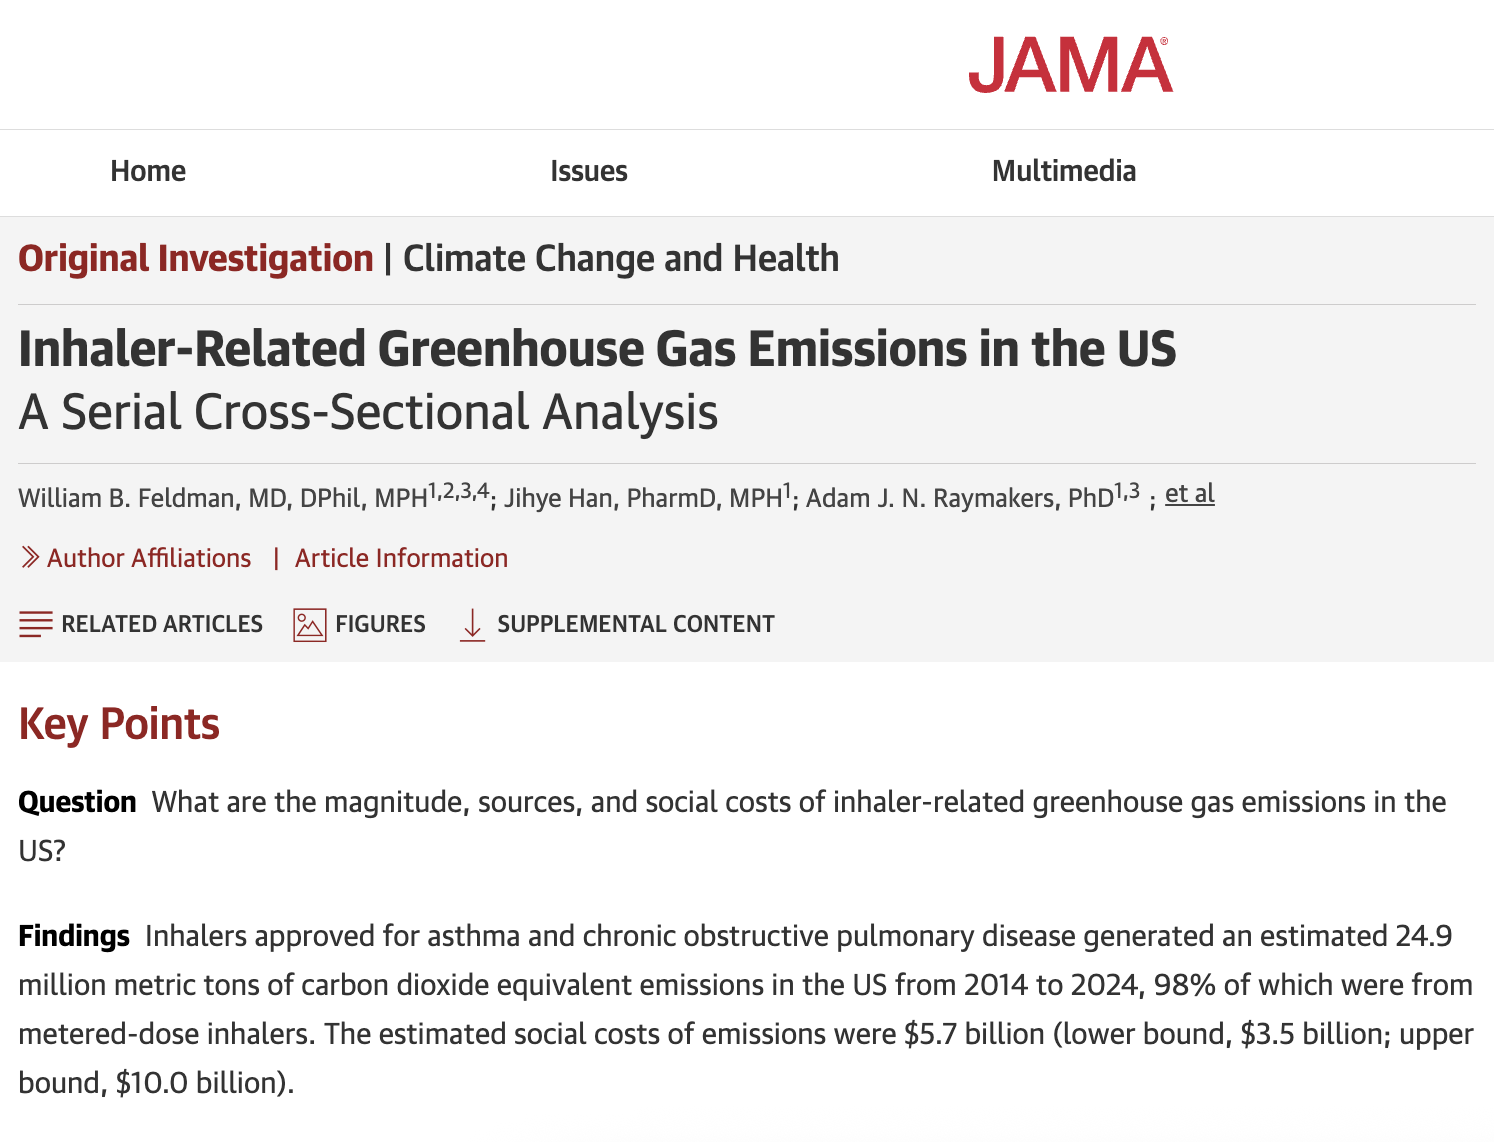Click the Figures picture icon
The width and height of the screenshot is (1494, 1142).
pyautogui.click(x=310, y=624)
